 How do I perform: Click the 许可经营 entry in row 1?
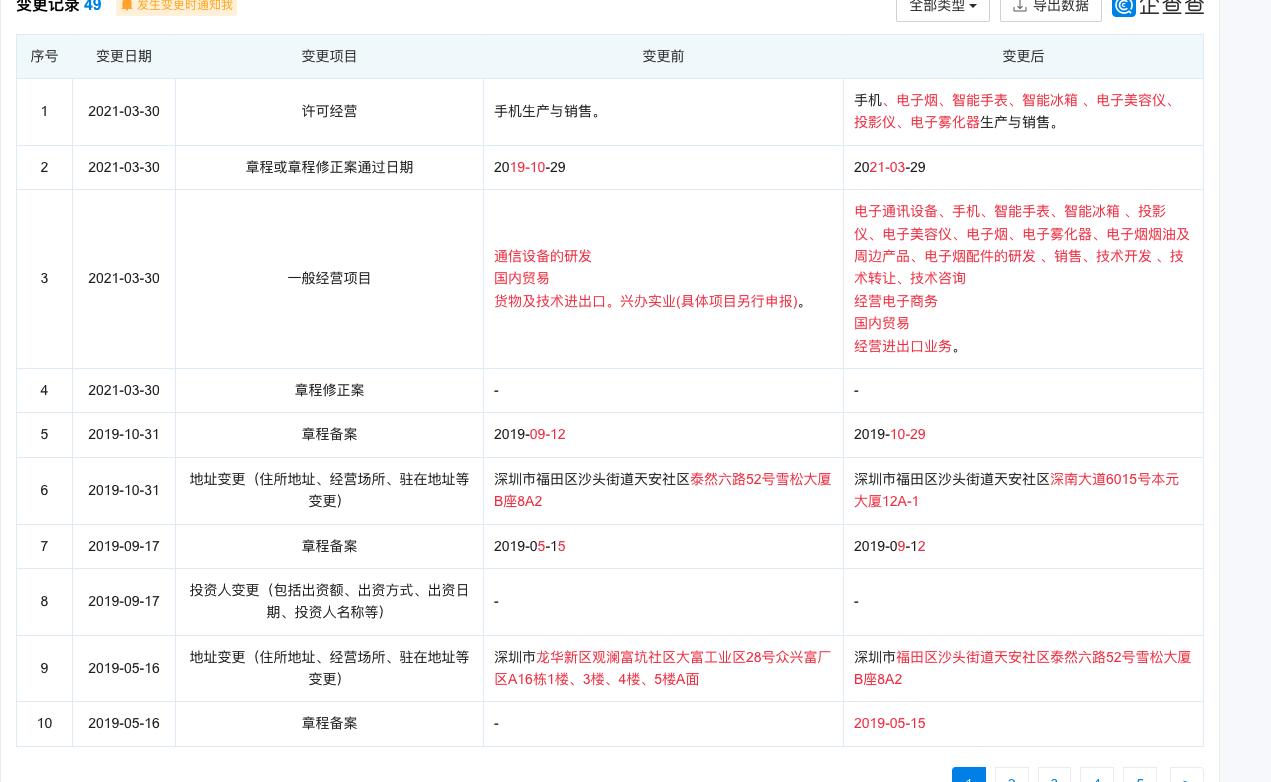pyautogui.click(x=329, y=111)
